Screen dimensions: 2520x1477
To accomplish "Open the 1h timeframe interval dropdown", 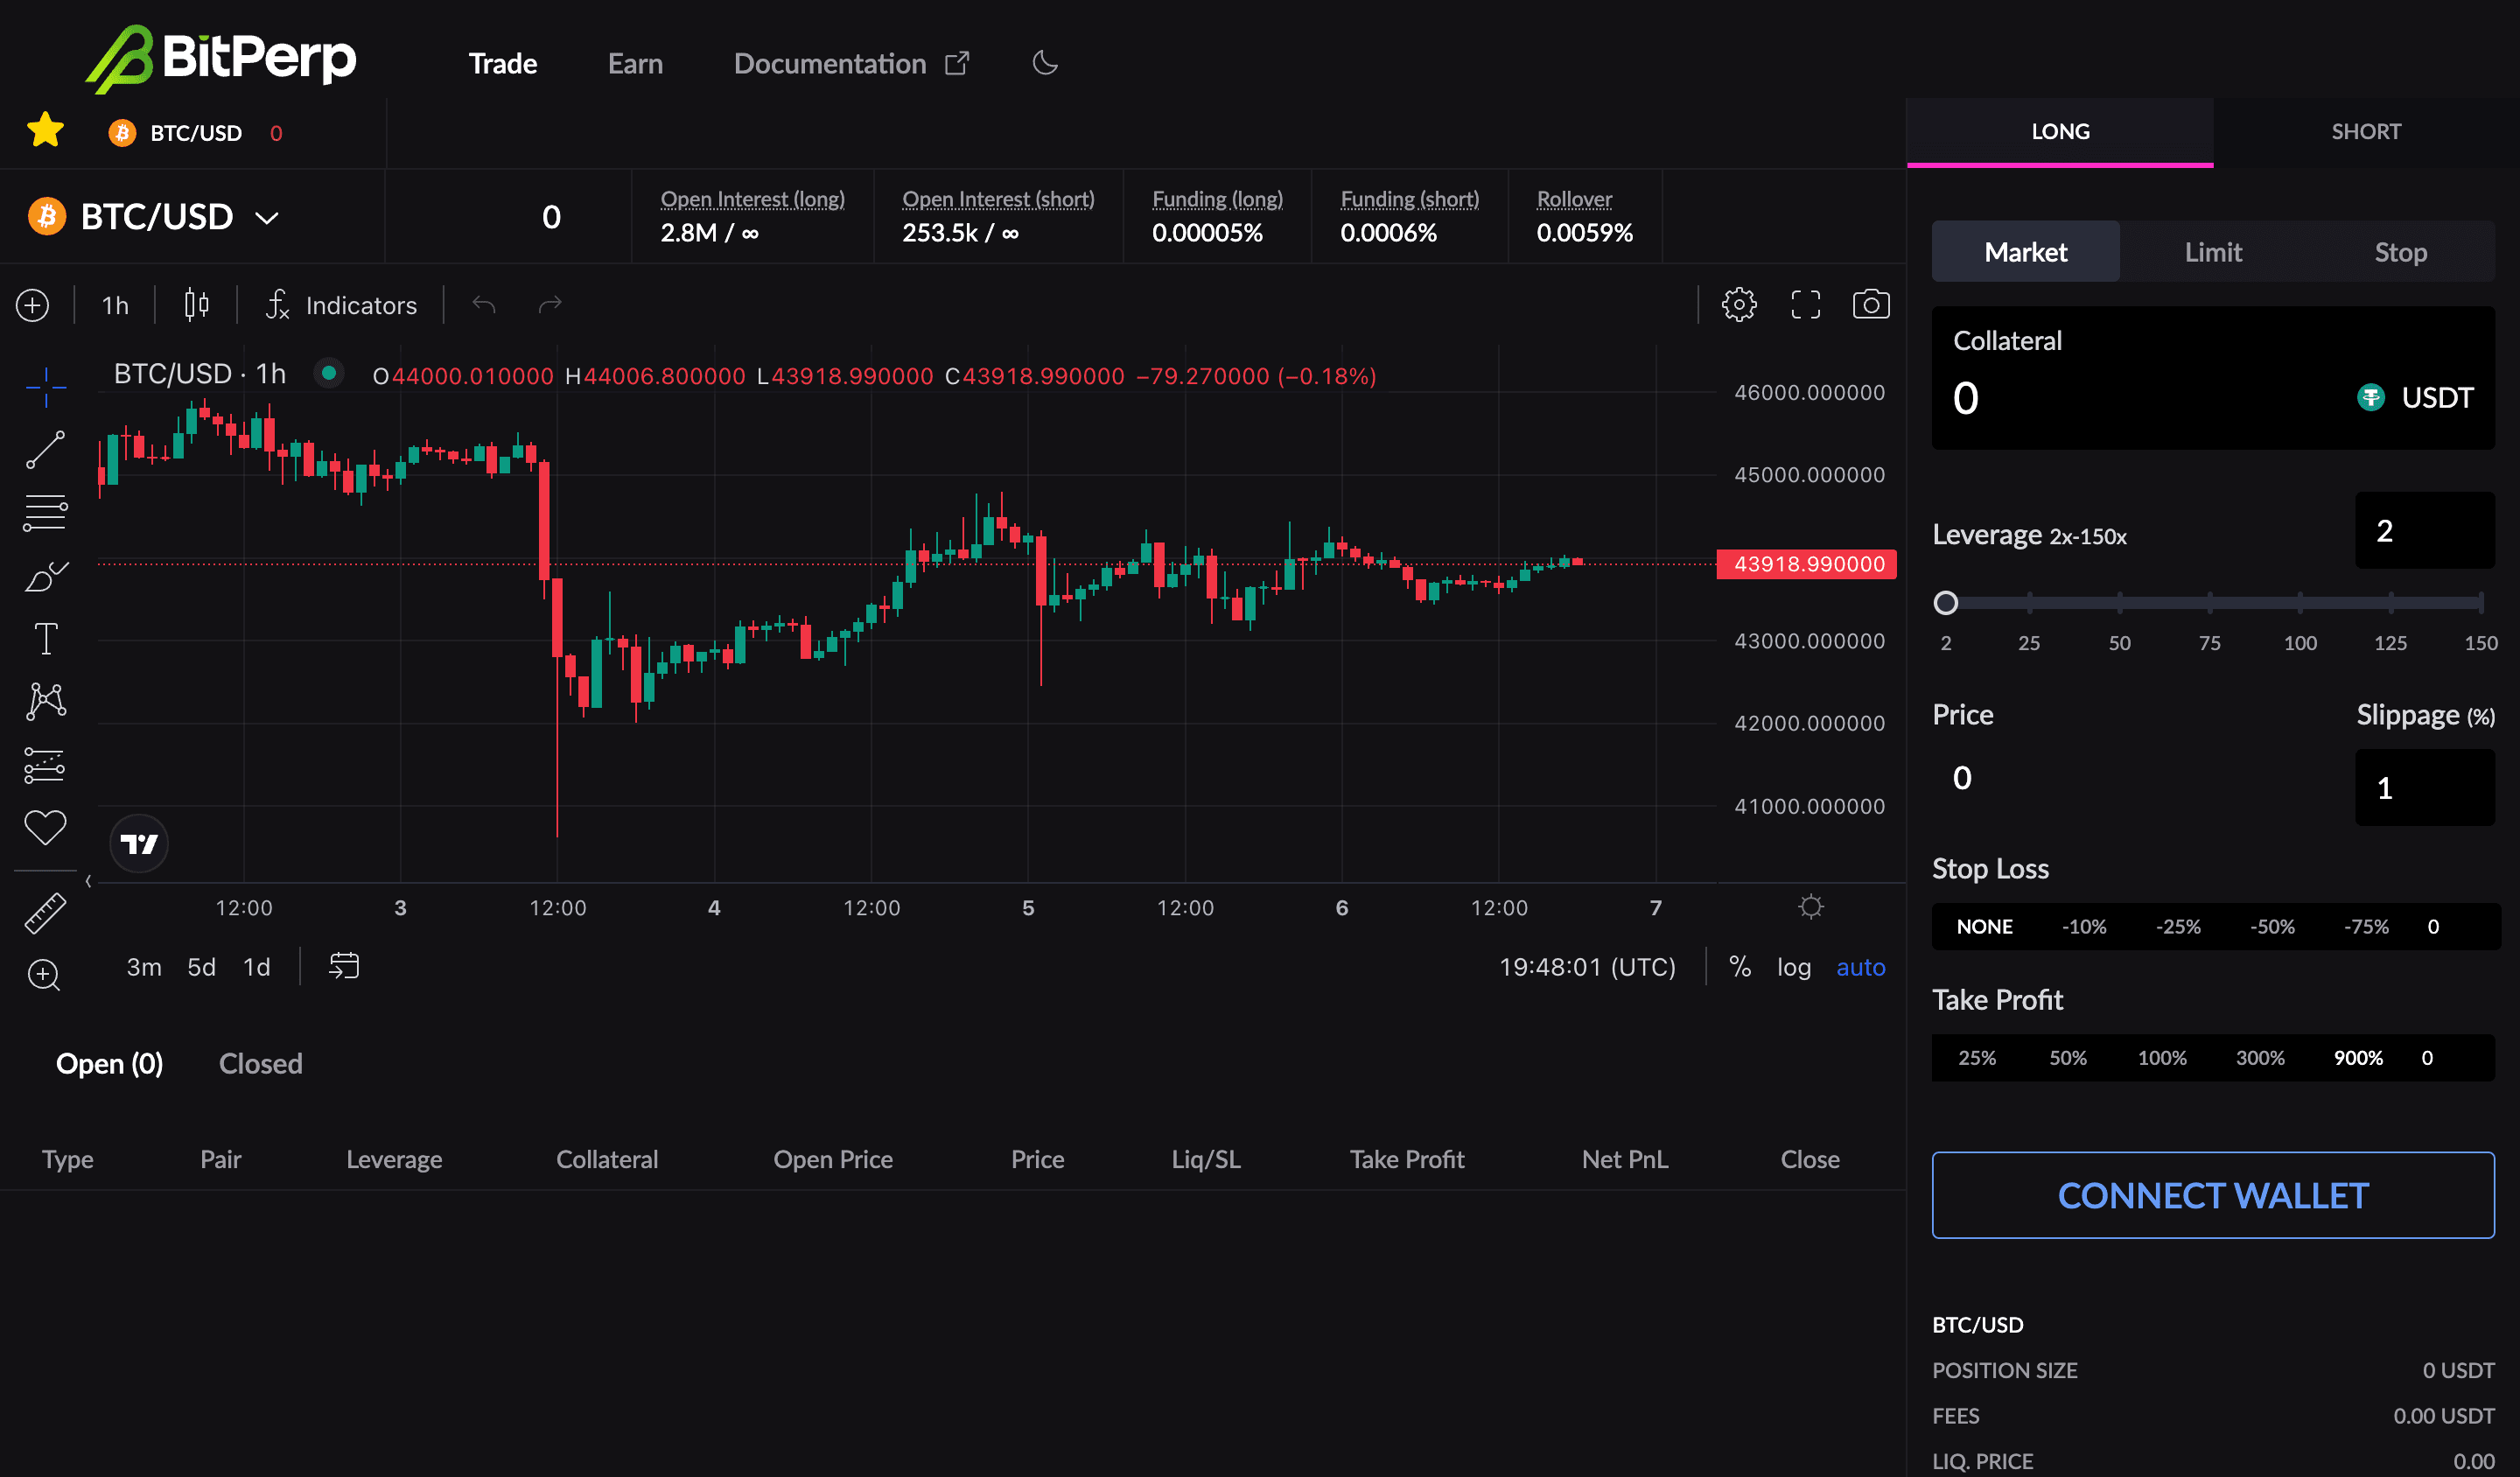I will pyautogui.click(x=115, y=305).
